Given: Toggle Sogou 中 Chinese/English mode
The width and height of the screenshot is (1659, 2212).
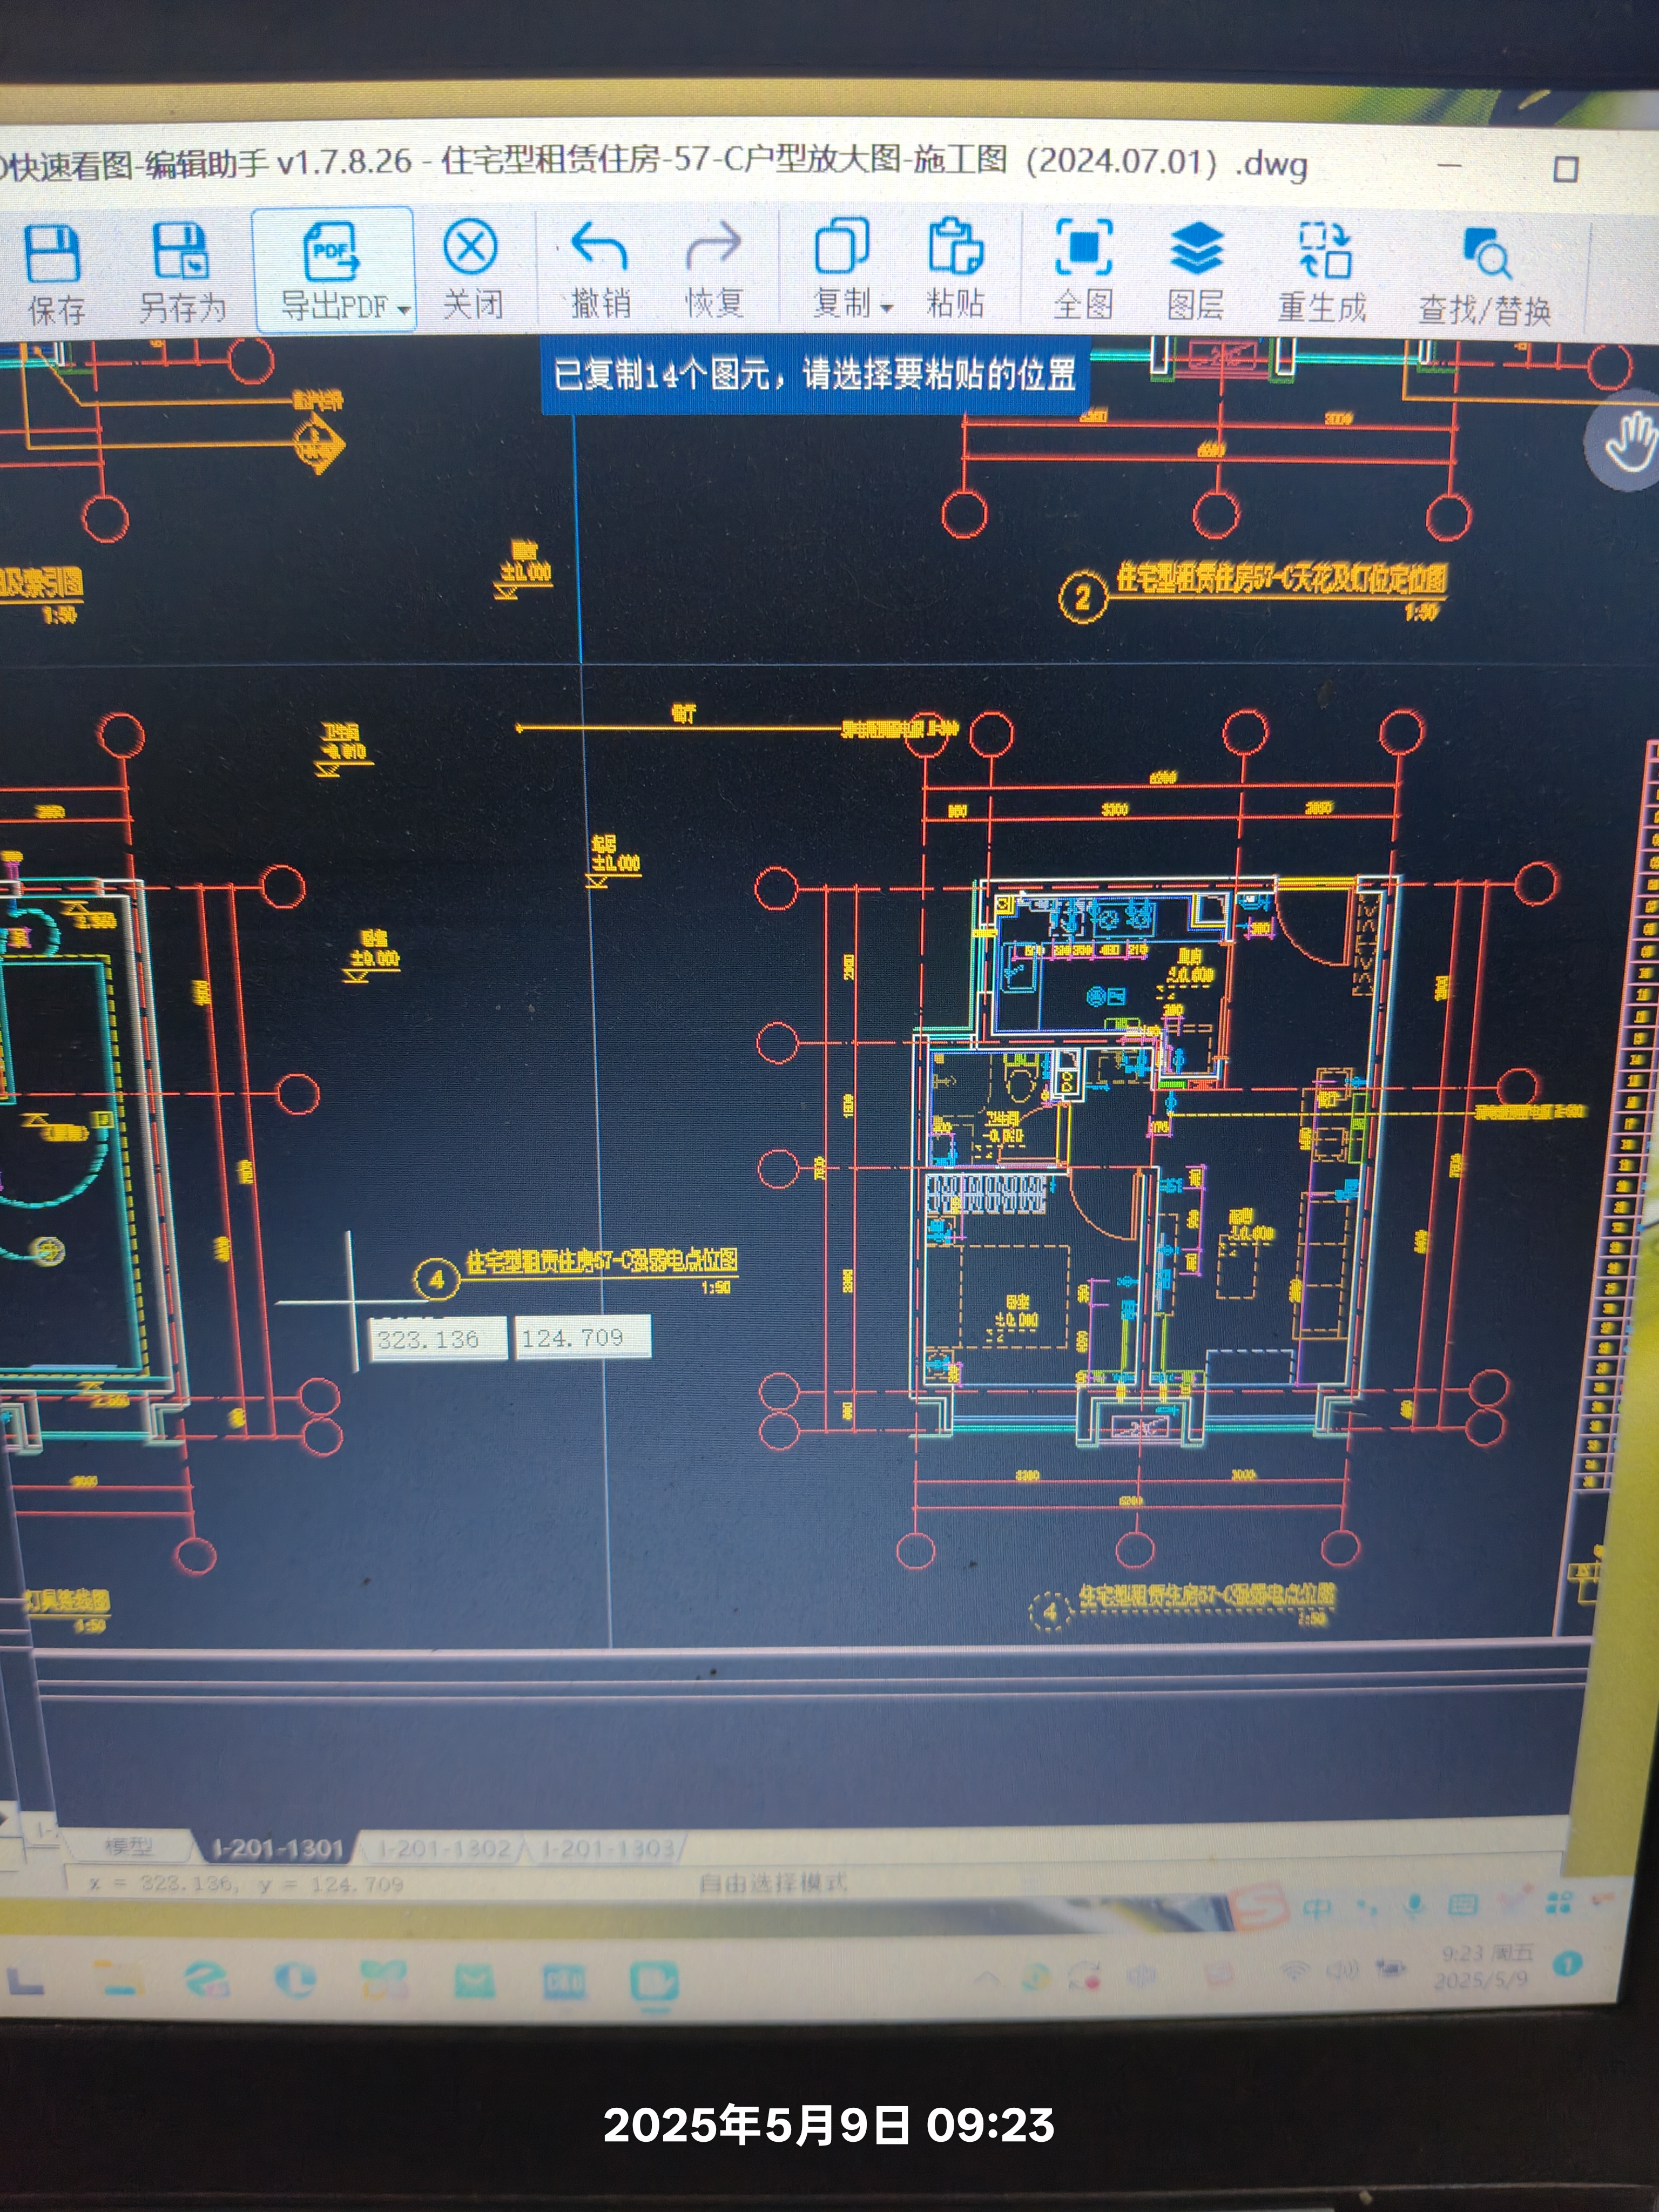Looking at the screenshot, I should (x=1318, y=1908).
